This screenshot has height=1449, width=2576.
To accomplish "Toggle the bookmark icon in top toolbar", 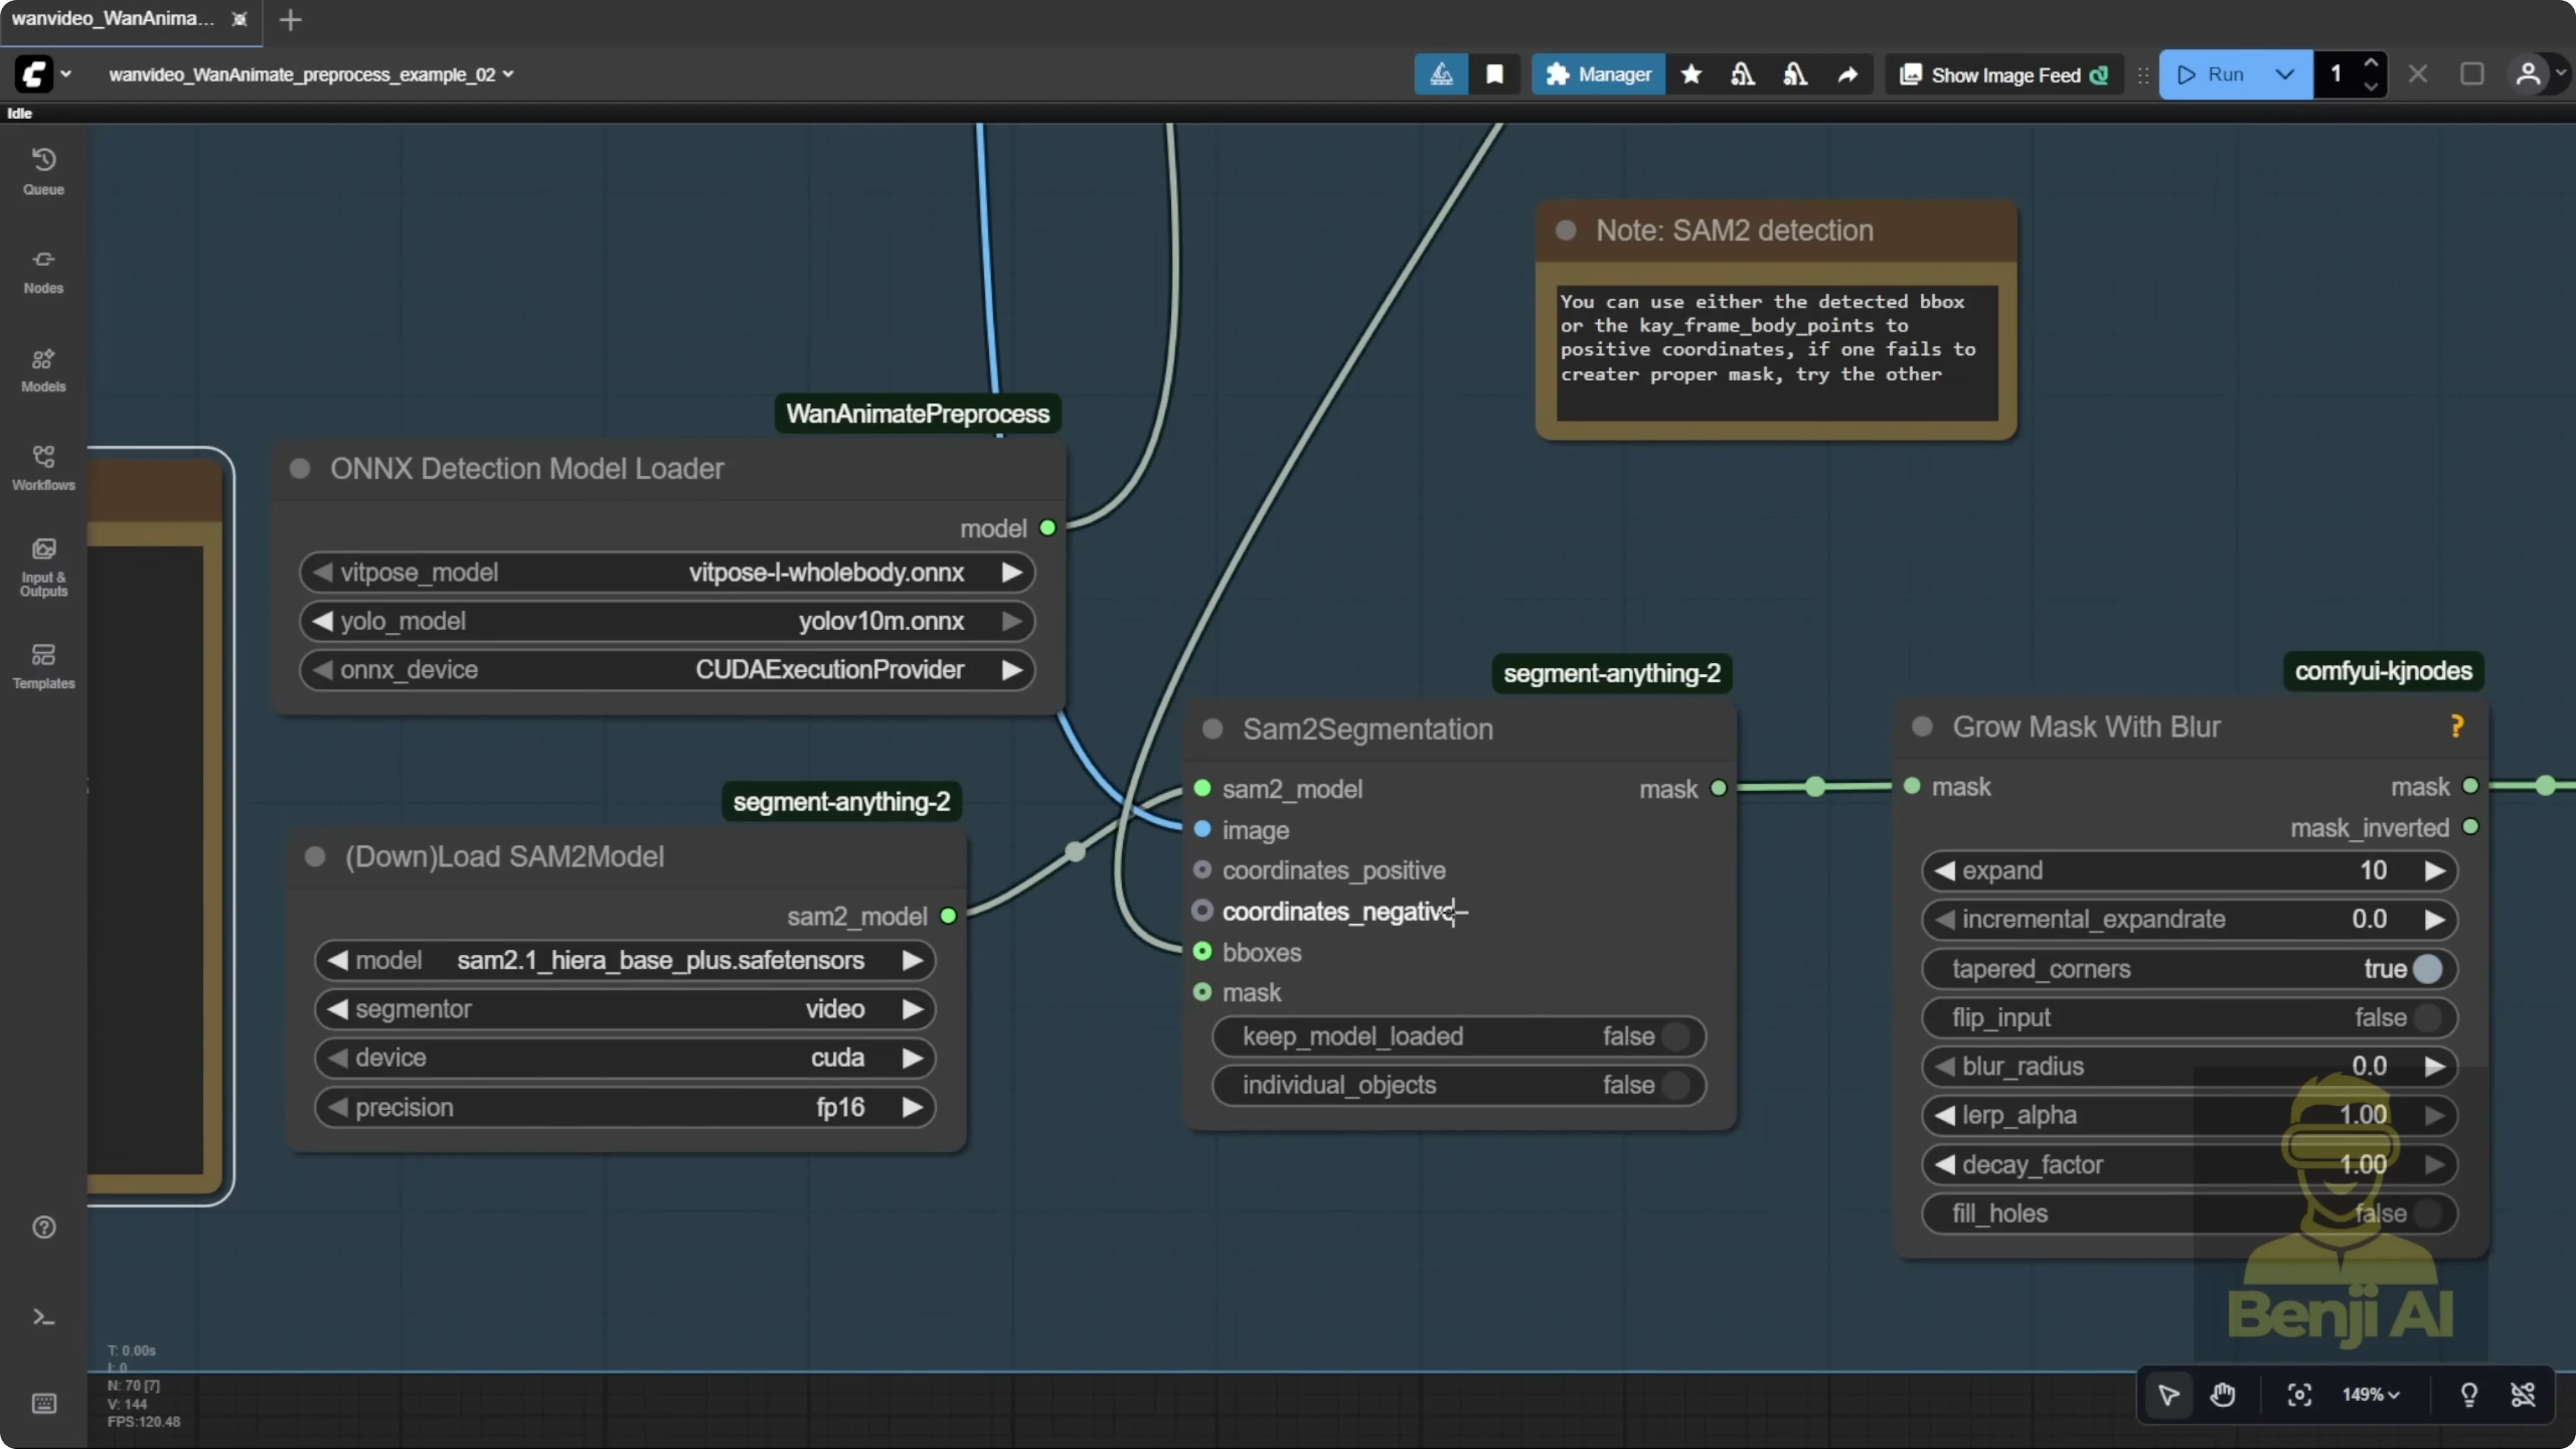I will pyautogui.click(x=1494, y=74).
